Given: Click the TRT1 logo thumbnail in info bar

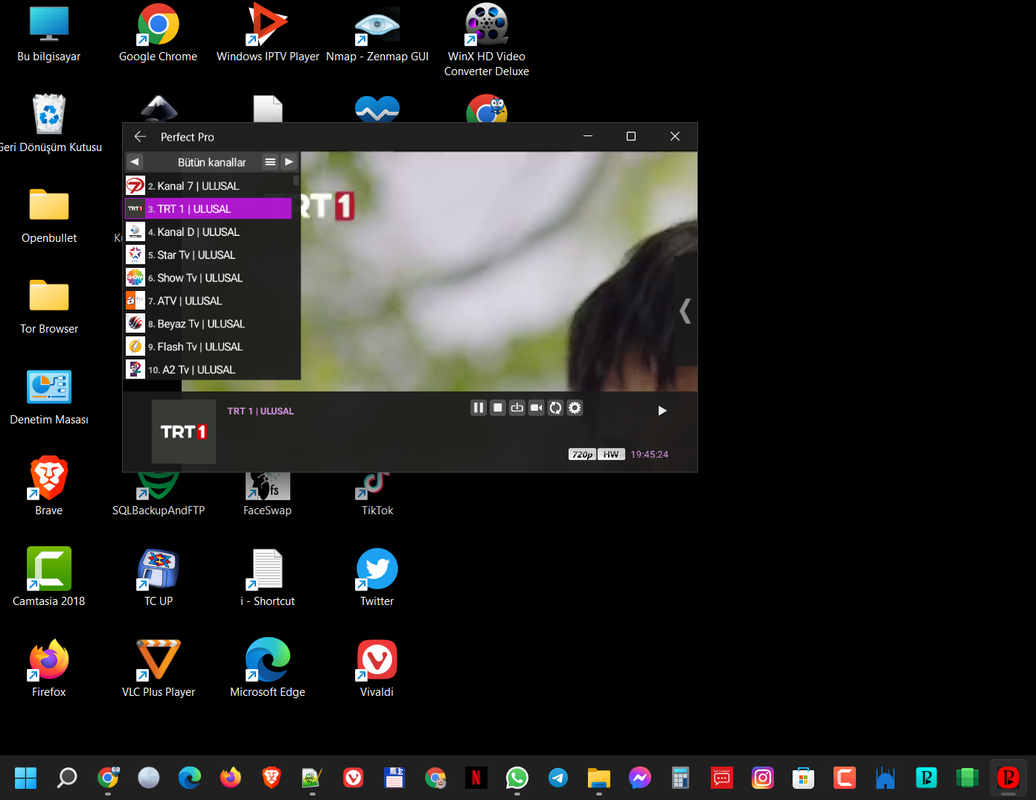Looking at the screenshot, I should [x=184, y=431].
